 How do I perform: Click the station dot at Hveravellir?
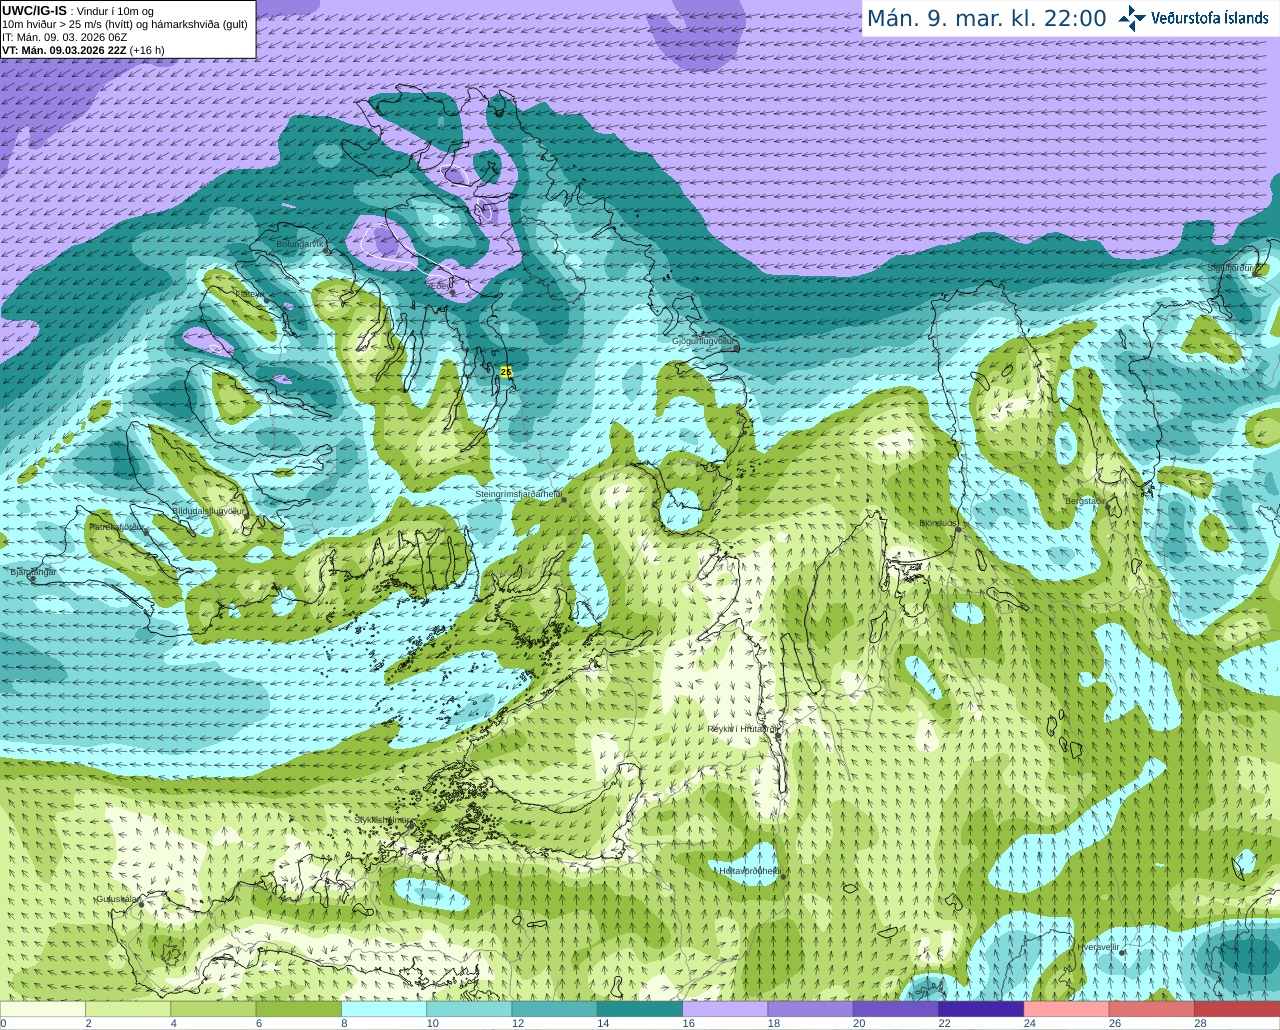click(x=1122, y=953)
